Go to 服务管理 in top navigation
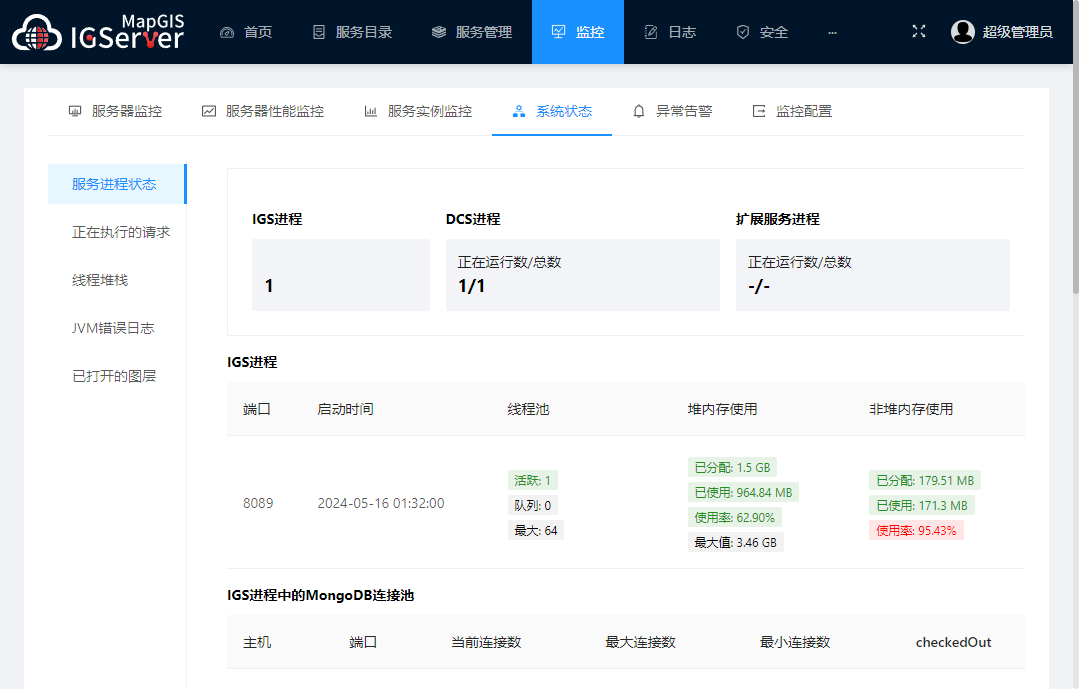Image resolution: width=1079 pixels, height=689 pixels. tap(472, 32)
